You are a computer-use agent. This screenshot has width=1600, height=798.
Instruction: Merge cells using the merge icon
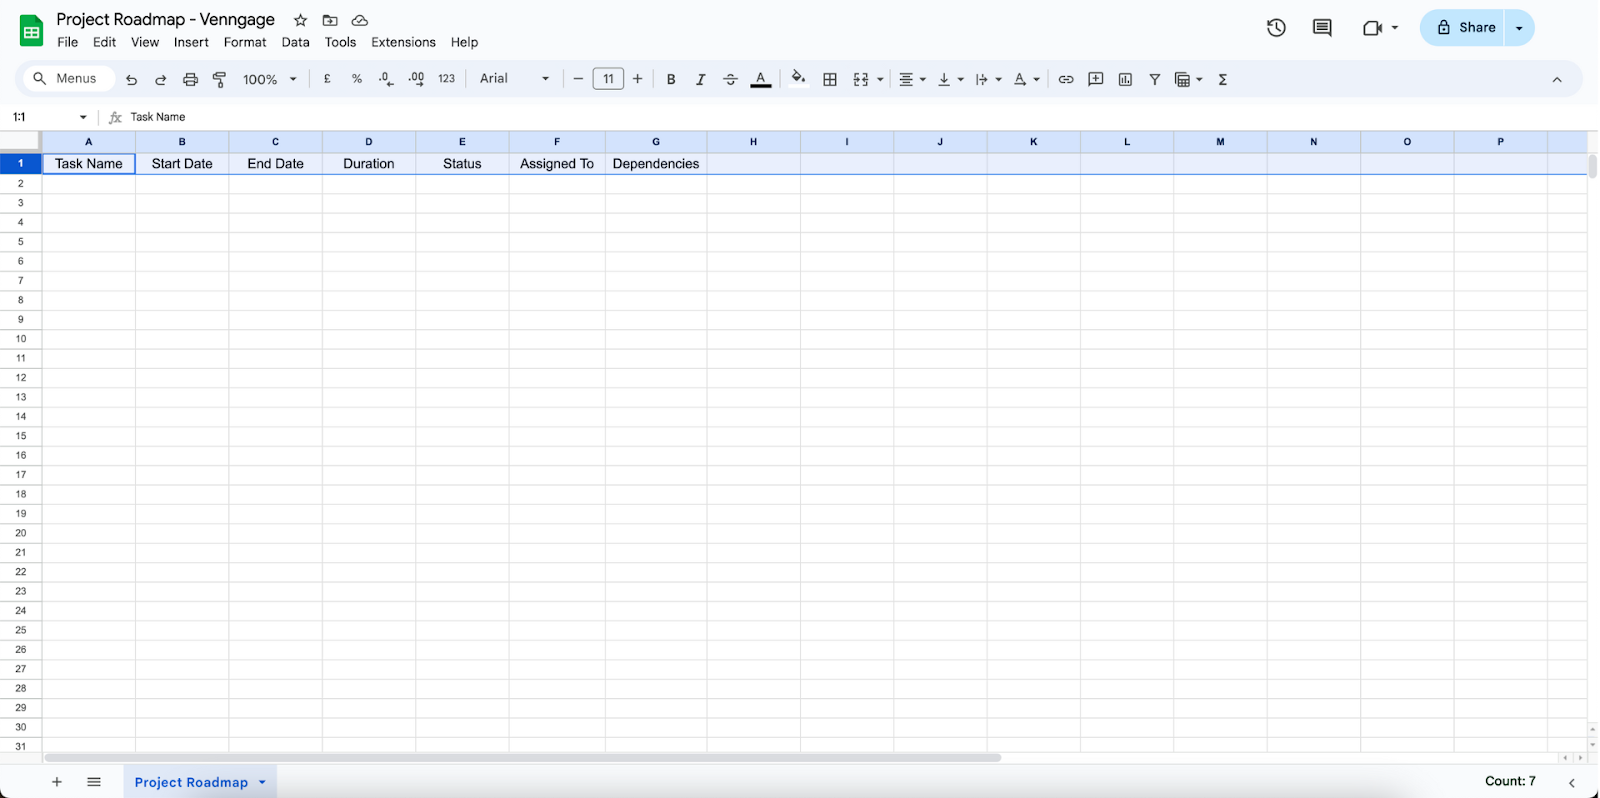pyautogui.click(x=861, y=79)
